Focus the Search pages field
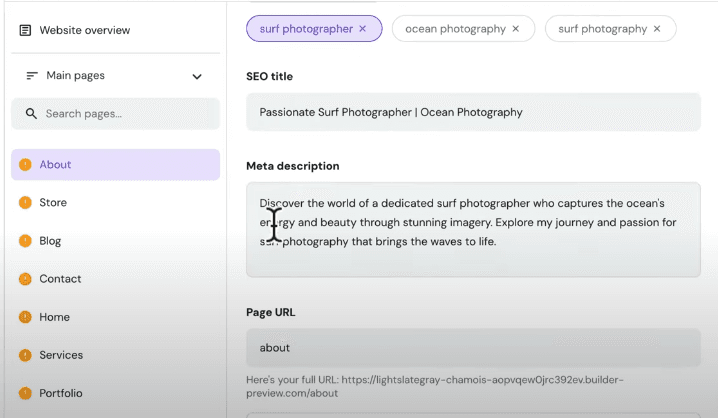718x418 pixels. point(115,114)
